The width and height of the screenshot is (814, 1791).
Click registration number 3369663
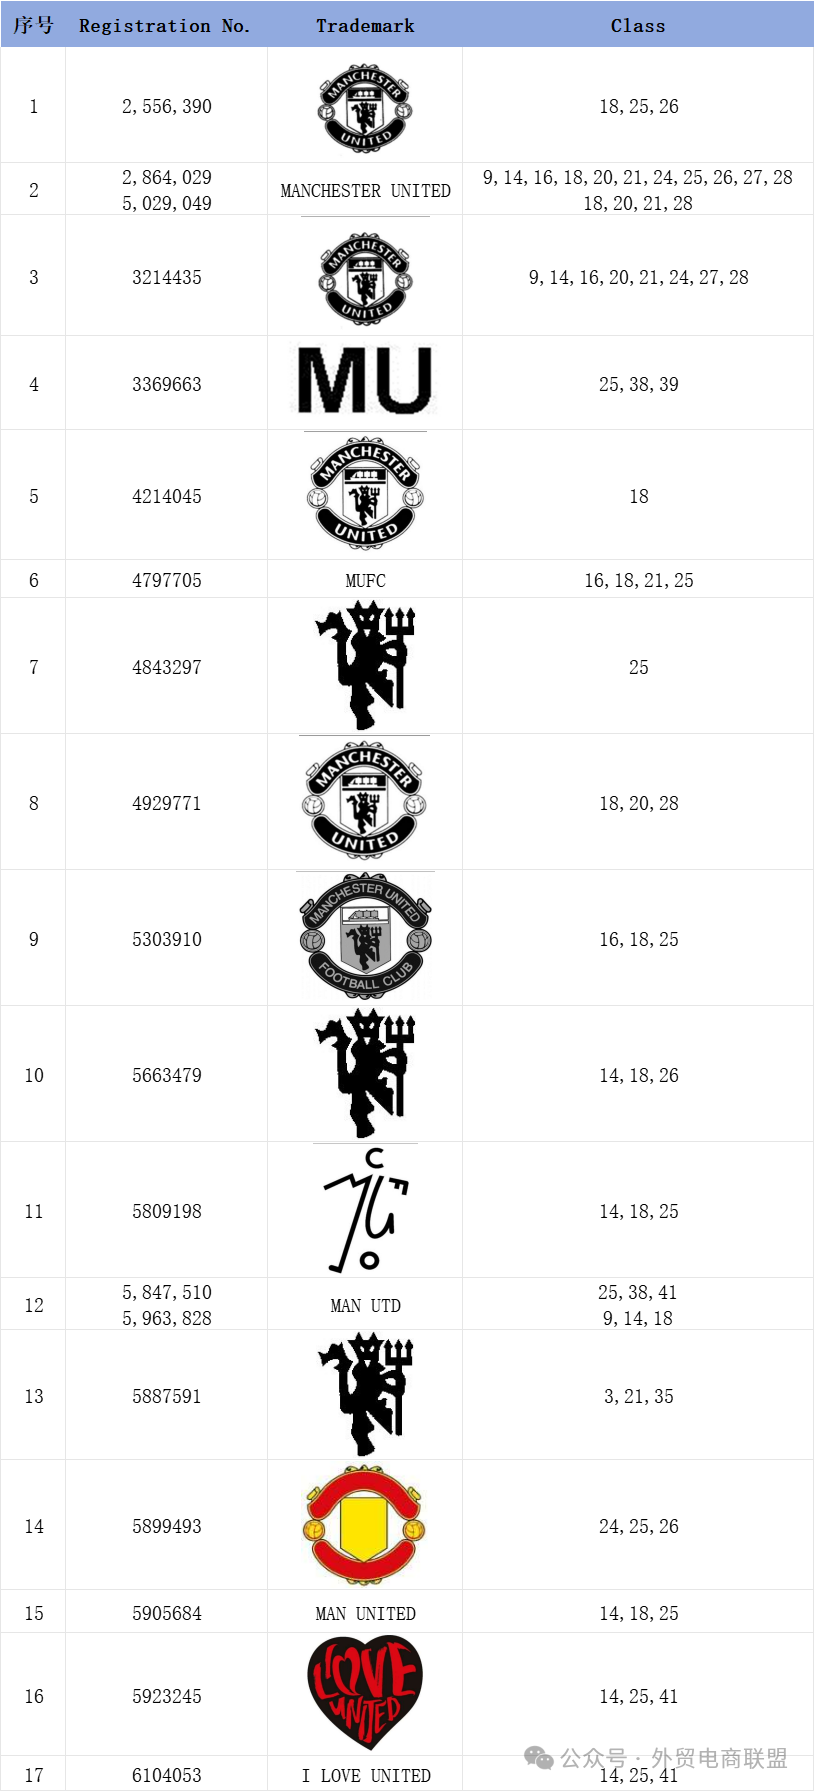coord(167,385)
